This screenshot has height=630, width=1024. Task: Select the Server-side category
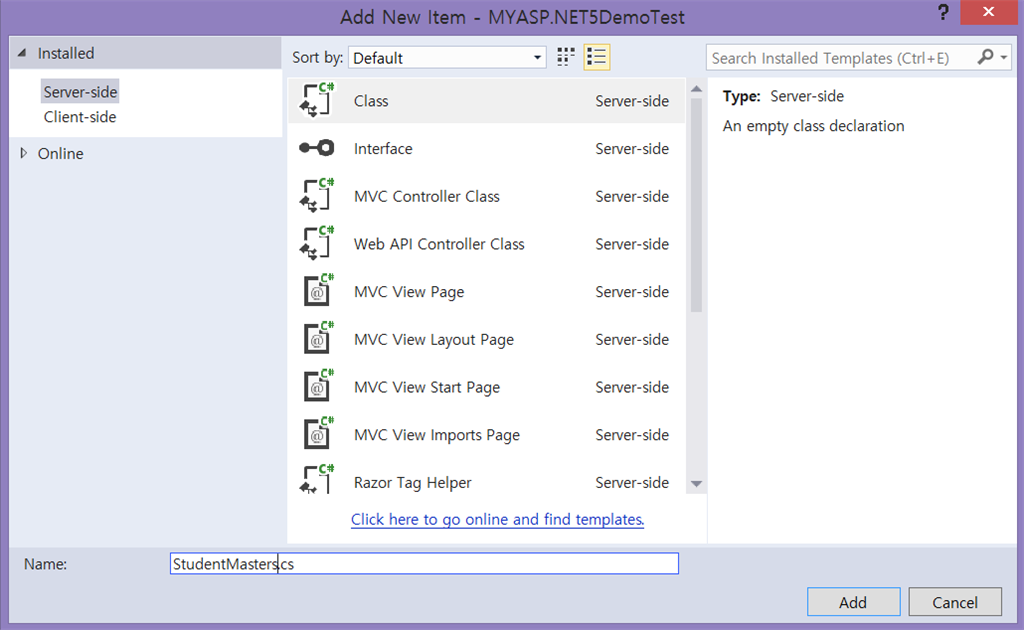click(80, 92)
